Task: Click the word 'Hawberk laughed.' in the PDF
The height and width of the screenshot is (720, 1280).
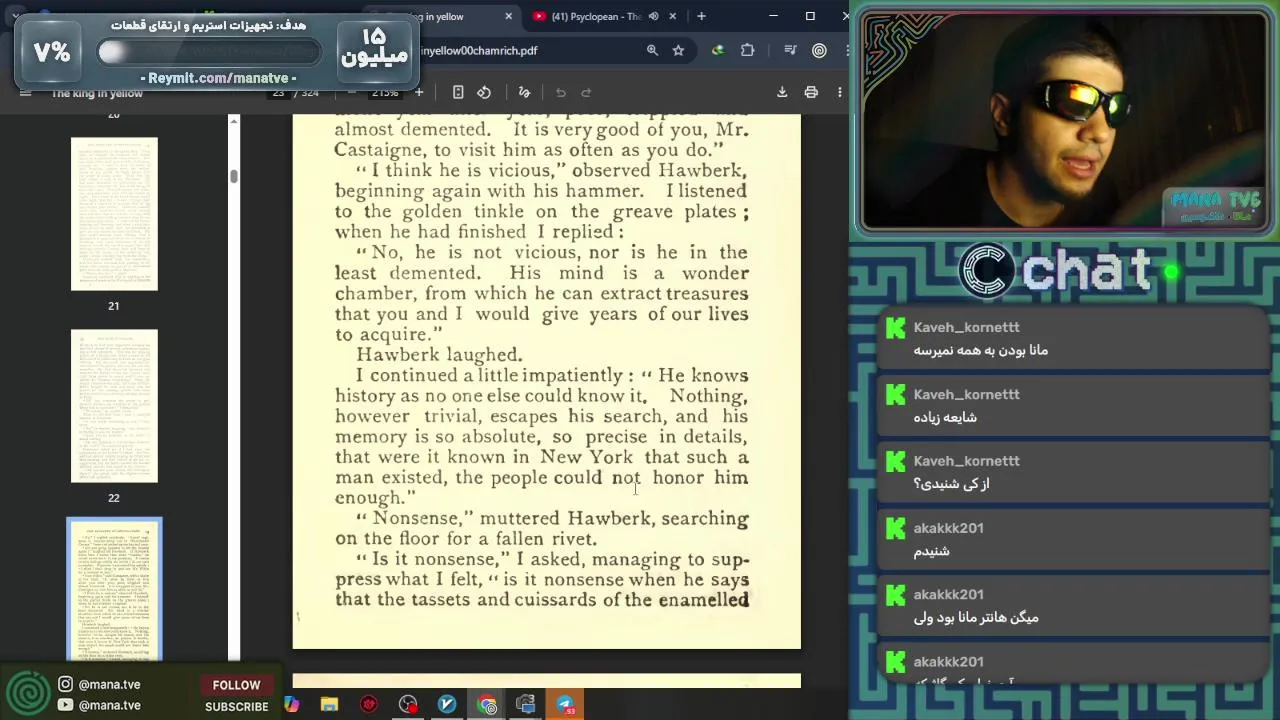Action: (439, 355)
